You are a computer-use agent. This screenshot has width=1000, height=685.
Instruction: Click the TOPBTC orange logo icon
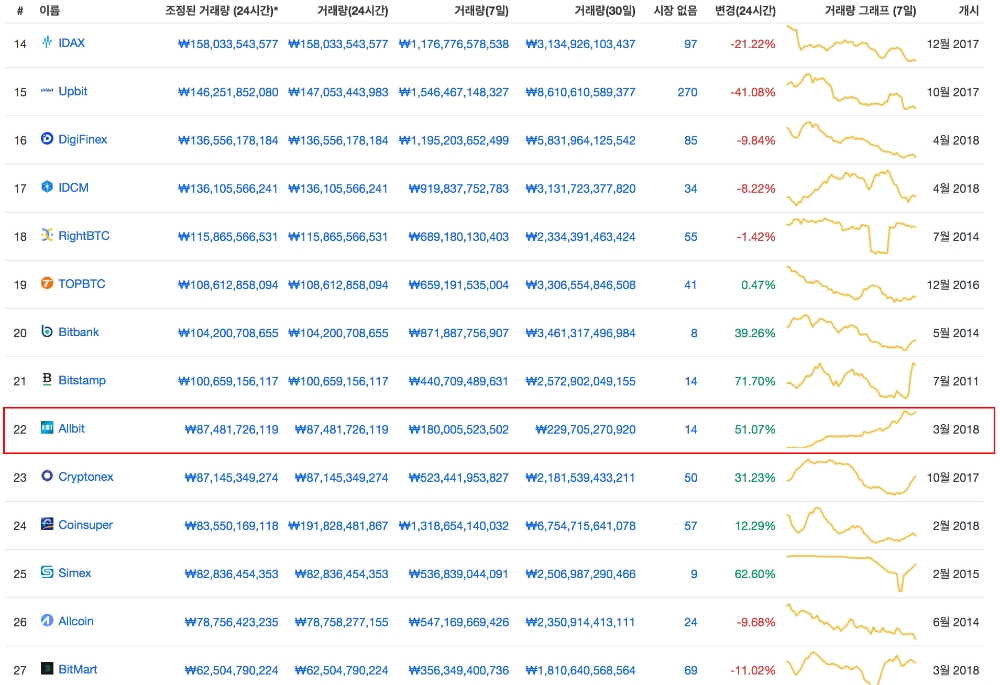(x=47, y=283)
